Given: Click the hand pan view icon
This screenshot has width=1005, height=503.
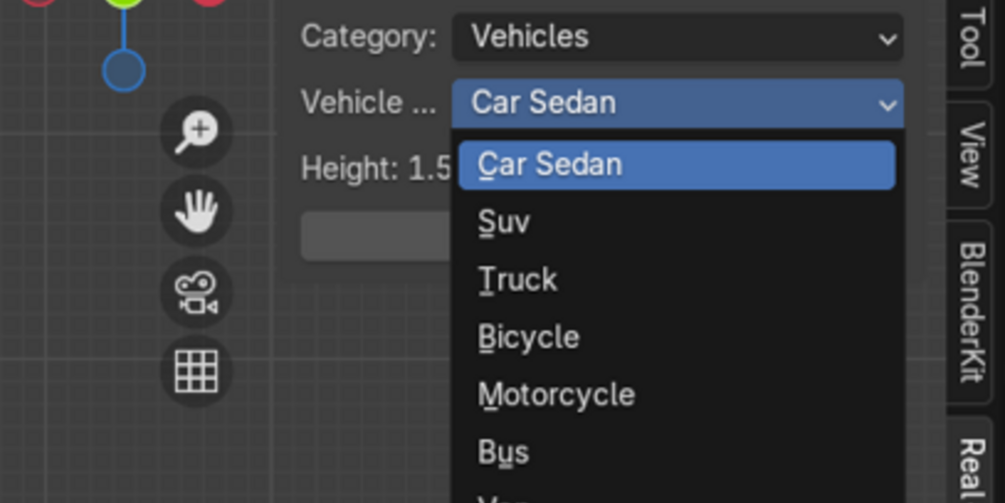Looking at the screenshot, I should (196, 212).
